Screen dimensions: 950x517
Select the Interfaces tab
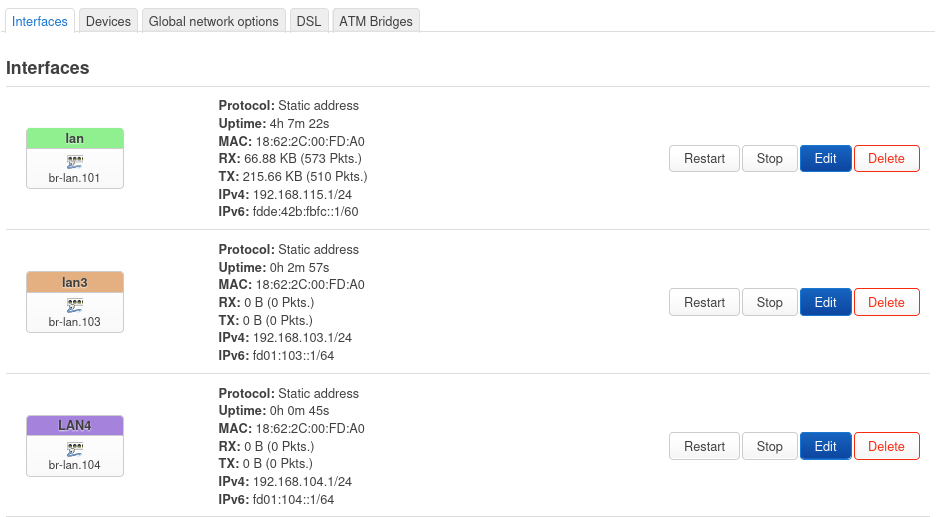click(x=40, y=21)
